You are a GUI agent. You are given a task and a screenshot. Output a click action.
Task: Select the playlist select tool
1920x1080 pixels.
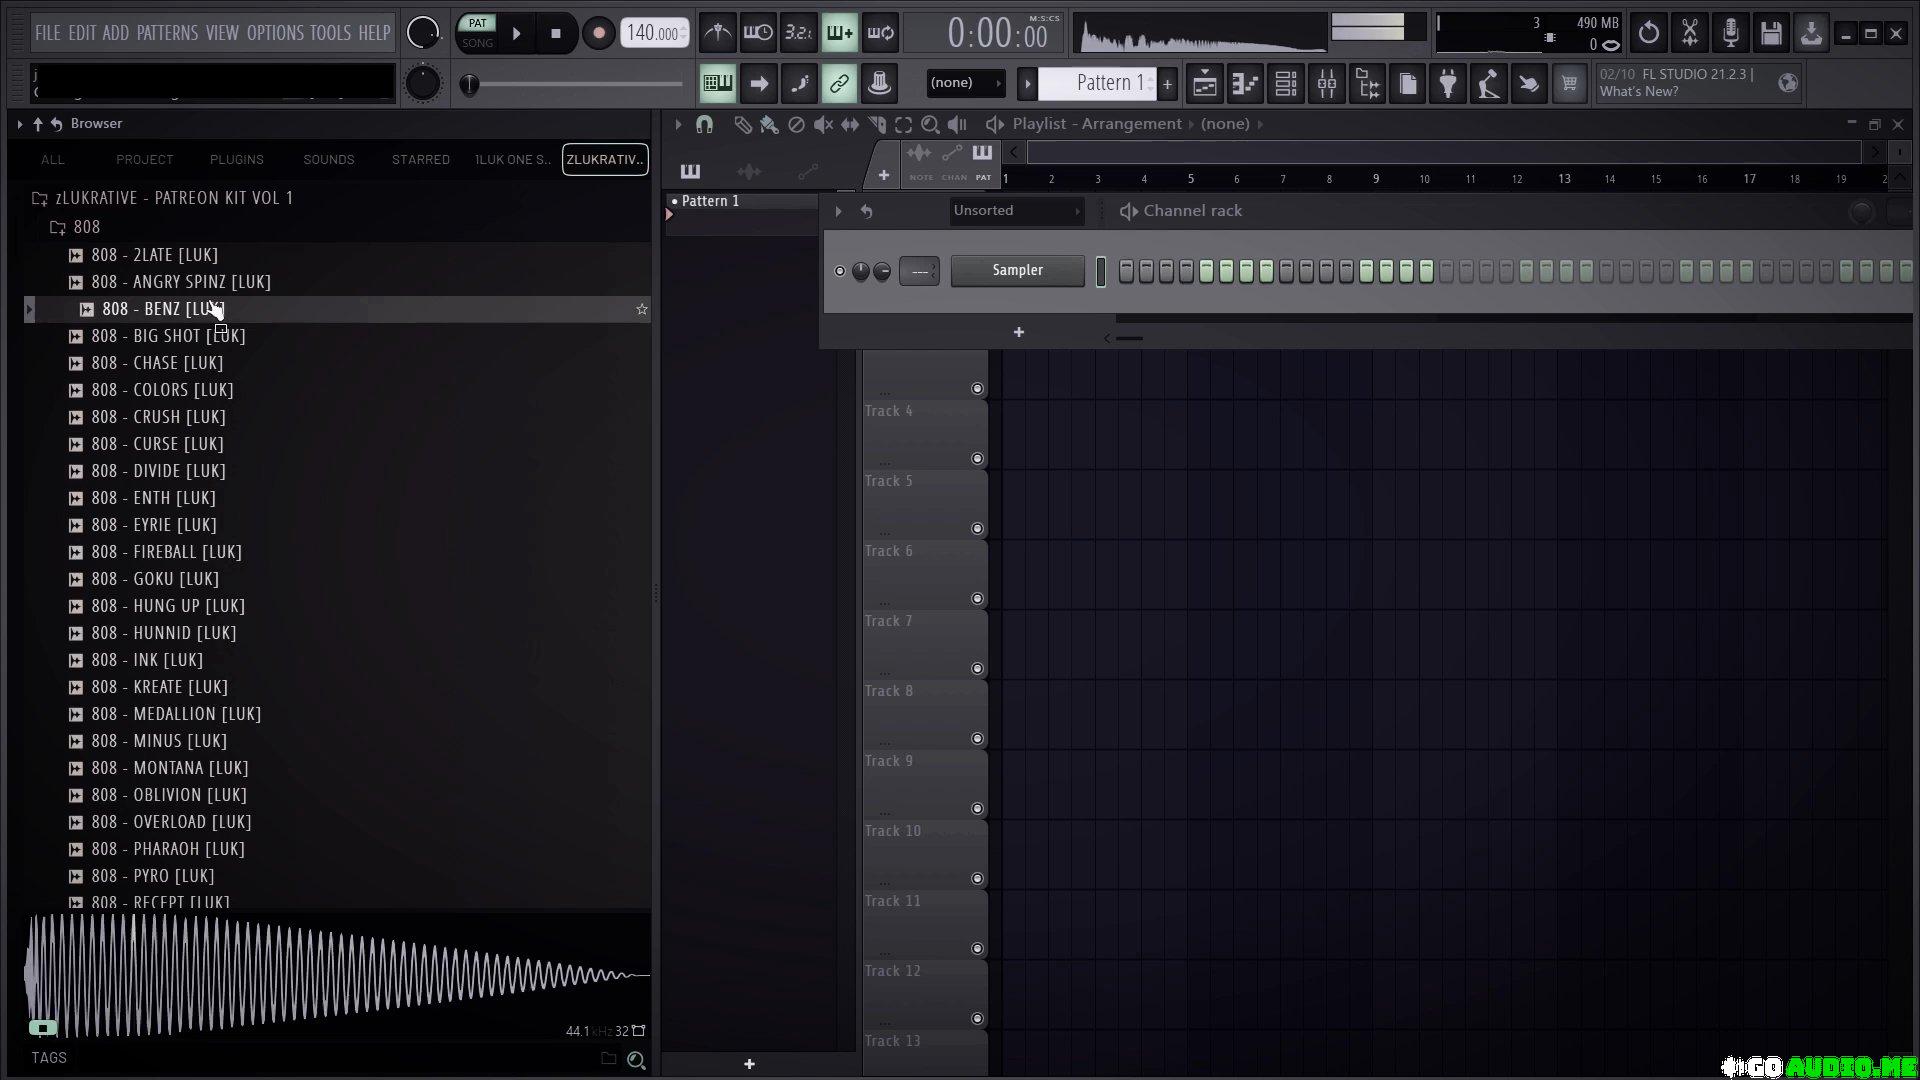click(x=904, y=124)
